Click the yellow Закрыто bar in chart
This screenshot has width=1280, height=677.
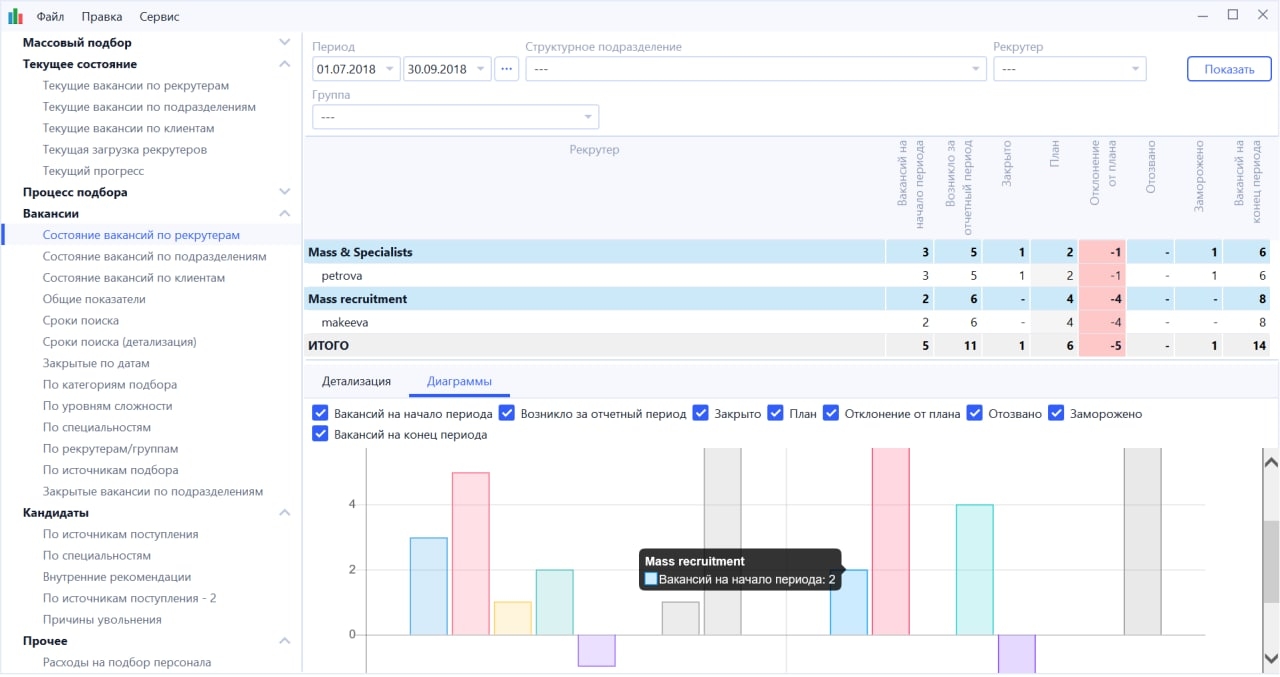click(513, 618)
